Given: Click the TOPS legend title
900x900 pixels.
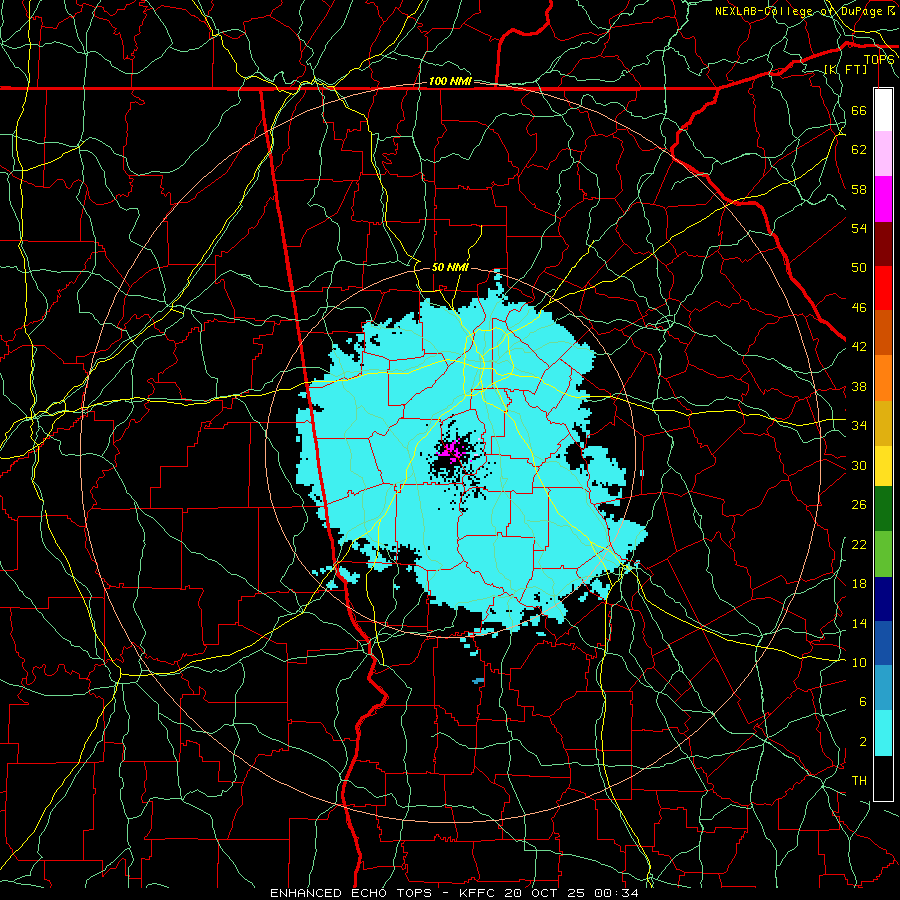Looking at the screenshot, I should point(879,60).
